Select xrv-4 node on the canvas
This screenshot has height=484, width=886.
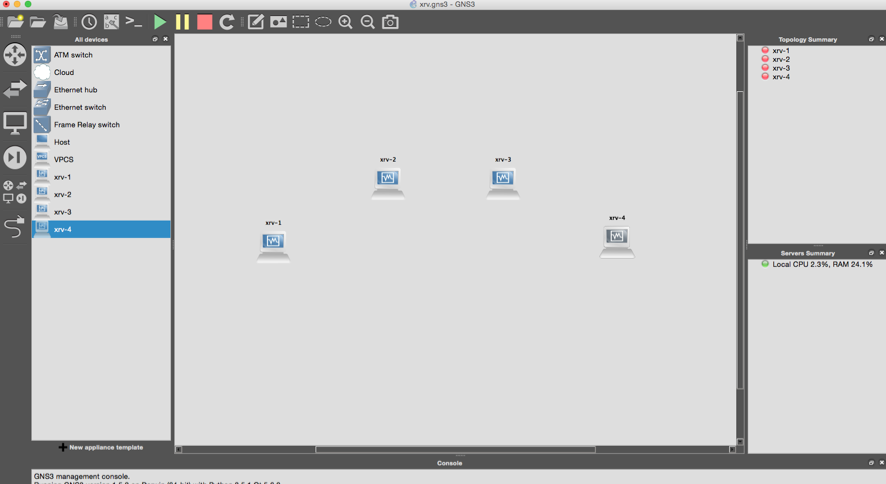coord(617,242)
